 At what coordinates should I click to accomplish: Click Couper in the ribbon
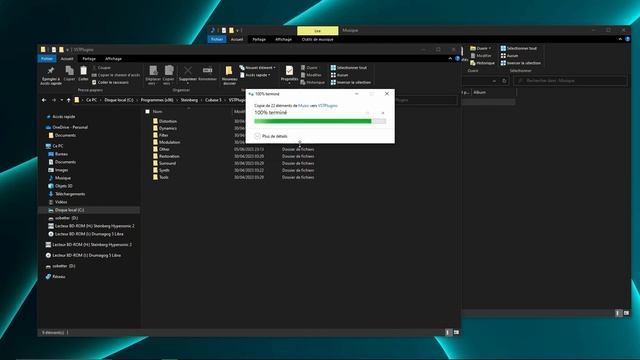pyautogui.click(x=101, y=68)
